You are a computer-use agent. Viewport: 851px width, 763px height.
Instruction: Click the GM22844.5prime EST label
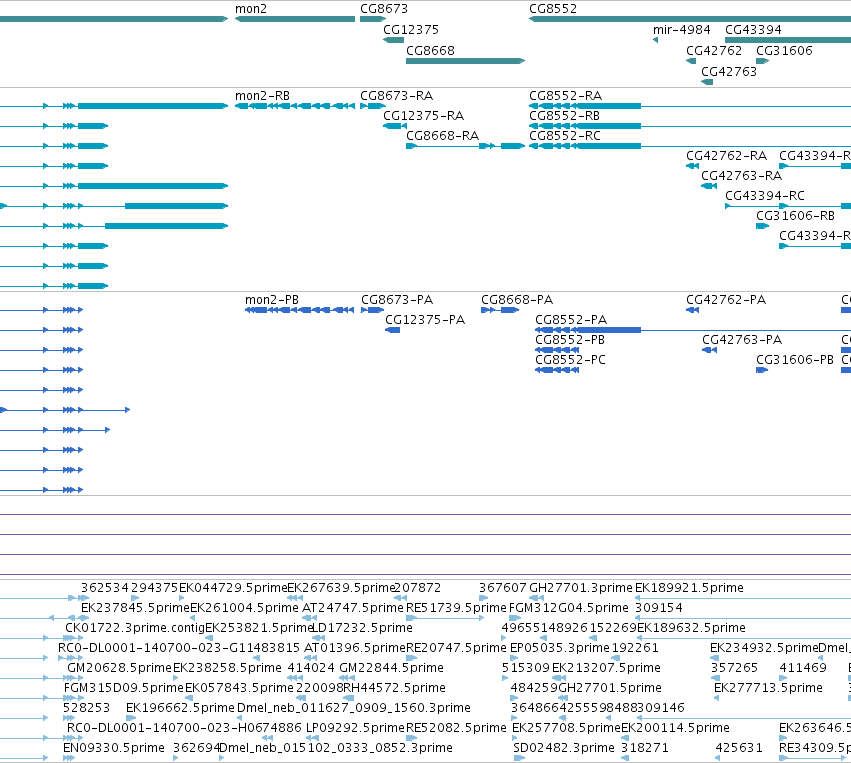tap(391, 668)
